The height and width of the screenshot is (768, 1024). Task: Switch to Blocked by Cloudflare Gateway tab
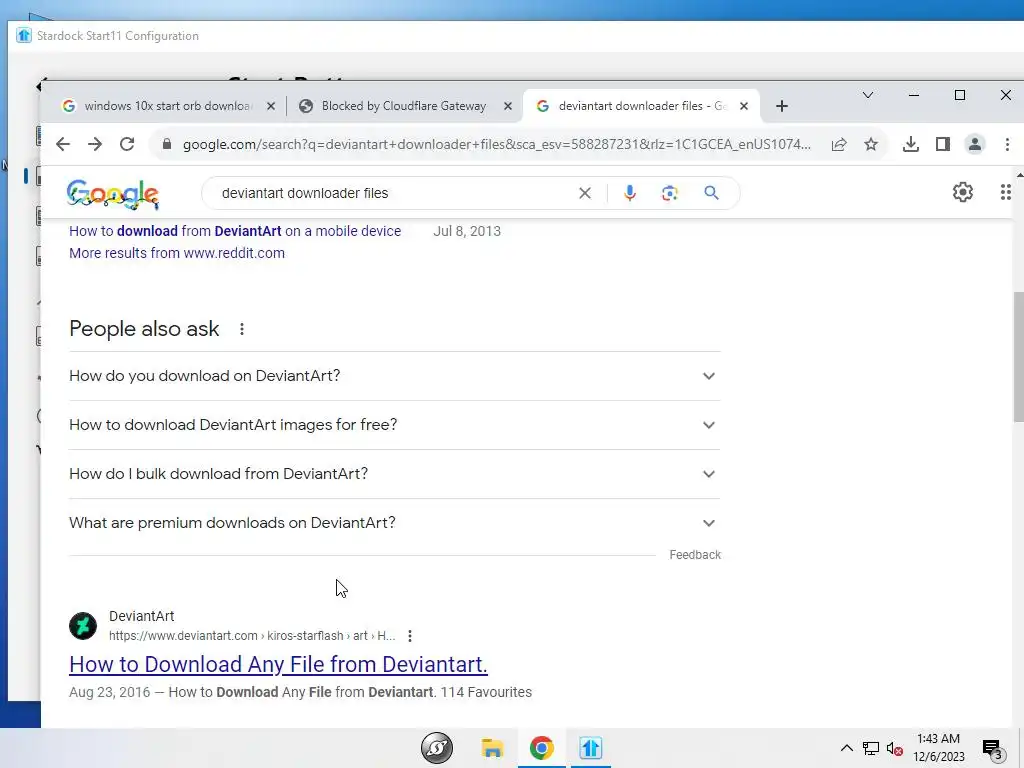[x=404, y=106]
